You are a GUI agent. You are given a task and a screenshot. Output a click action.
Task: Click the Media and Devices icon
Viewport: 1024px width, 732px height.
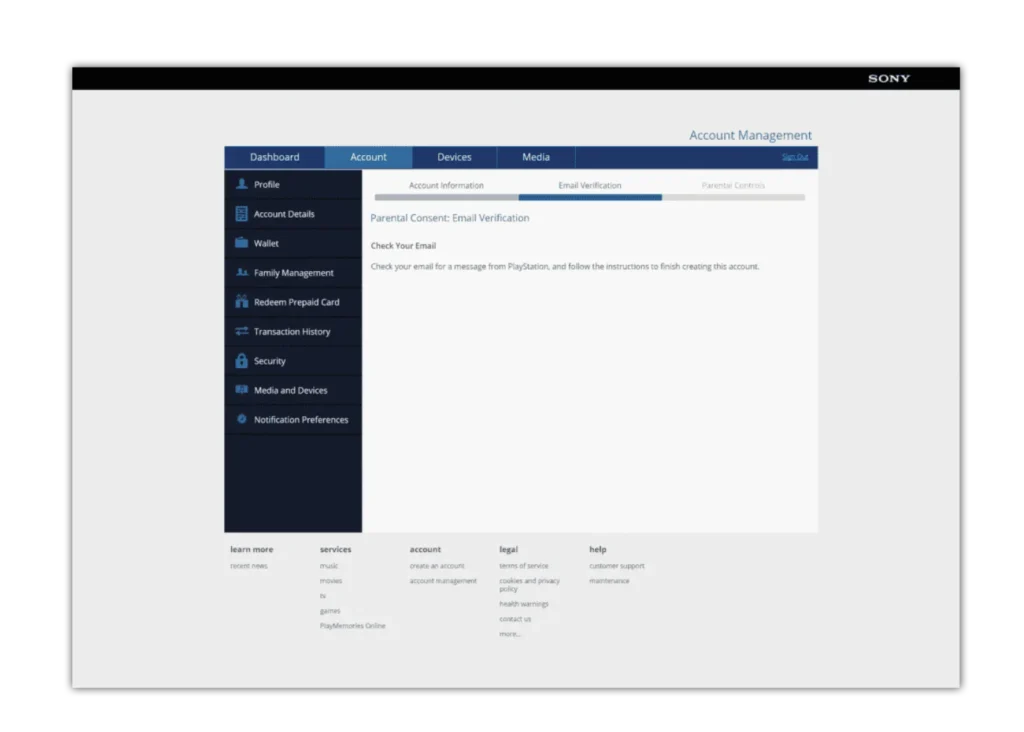point(242,390)
